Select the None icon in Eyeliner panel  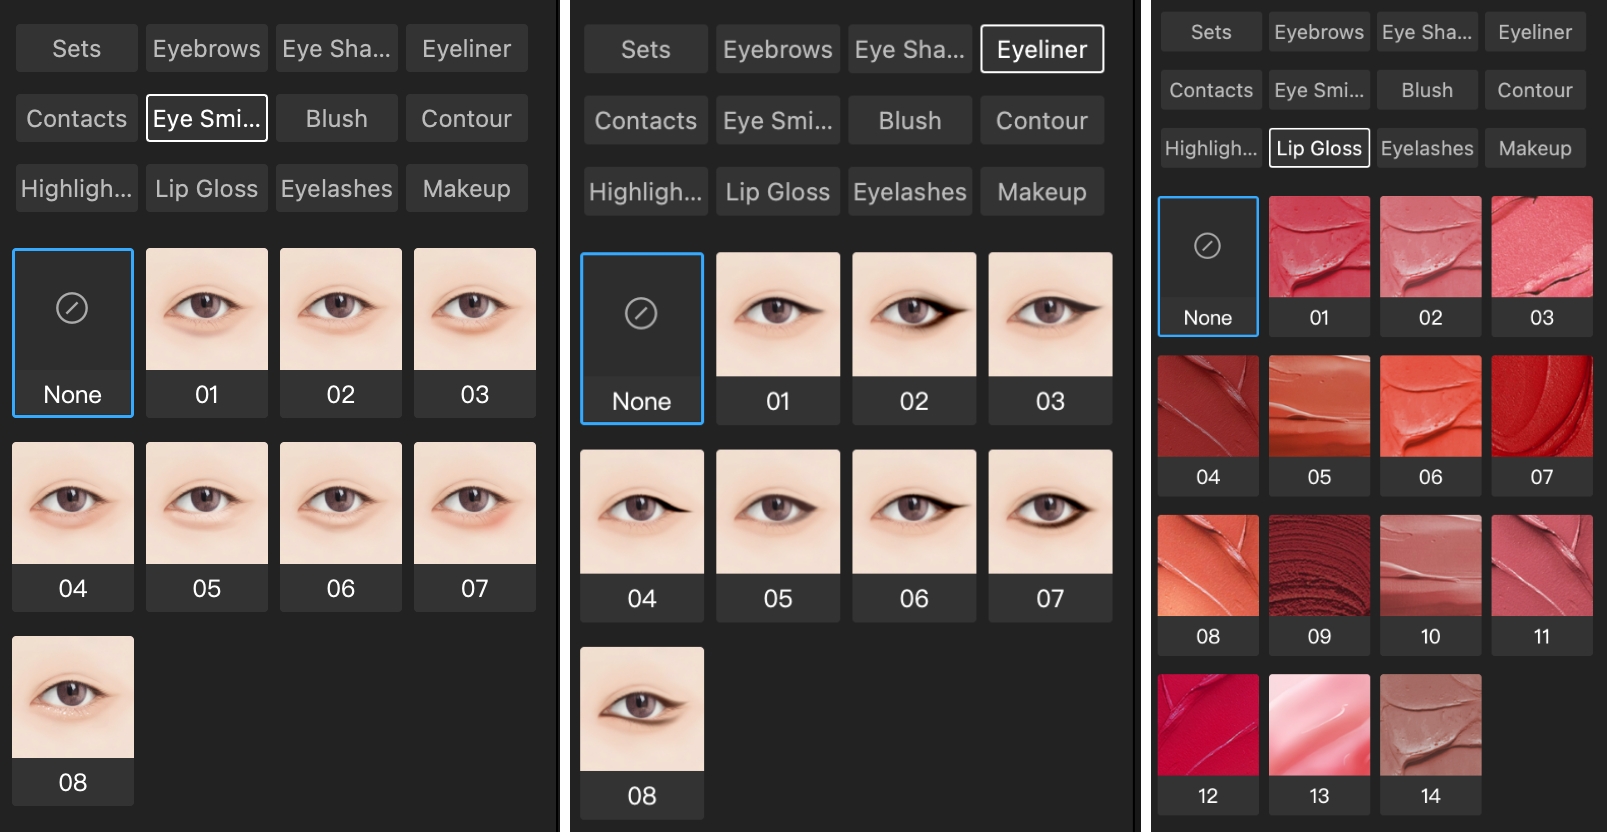point(641,338)
